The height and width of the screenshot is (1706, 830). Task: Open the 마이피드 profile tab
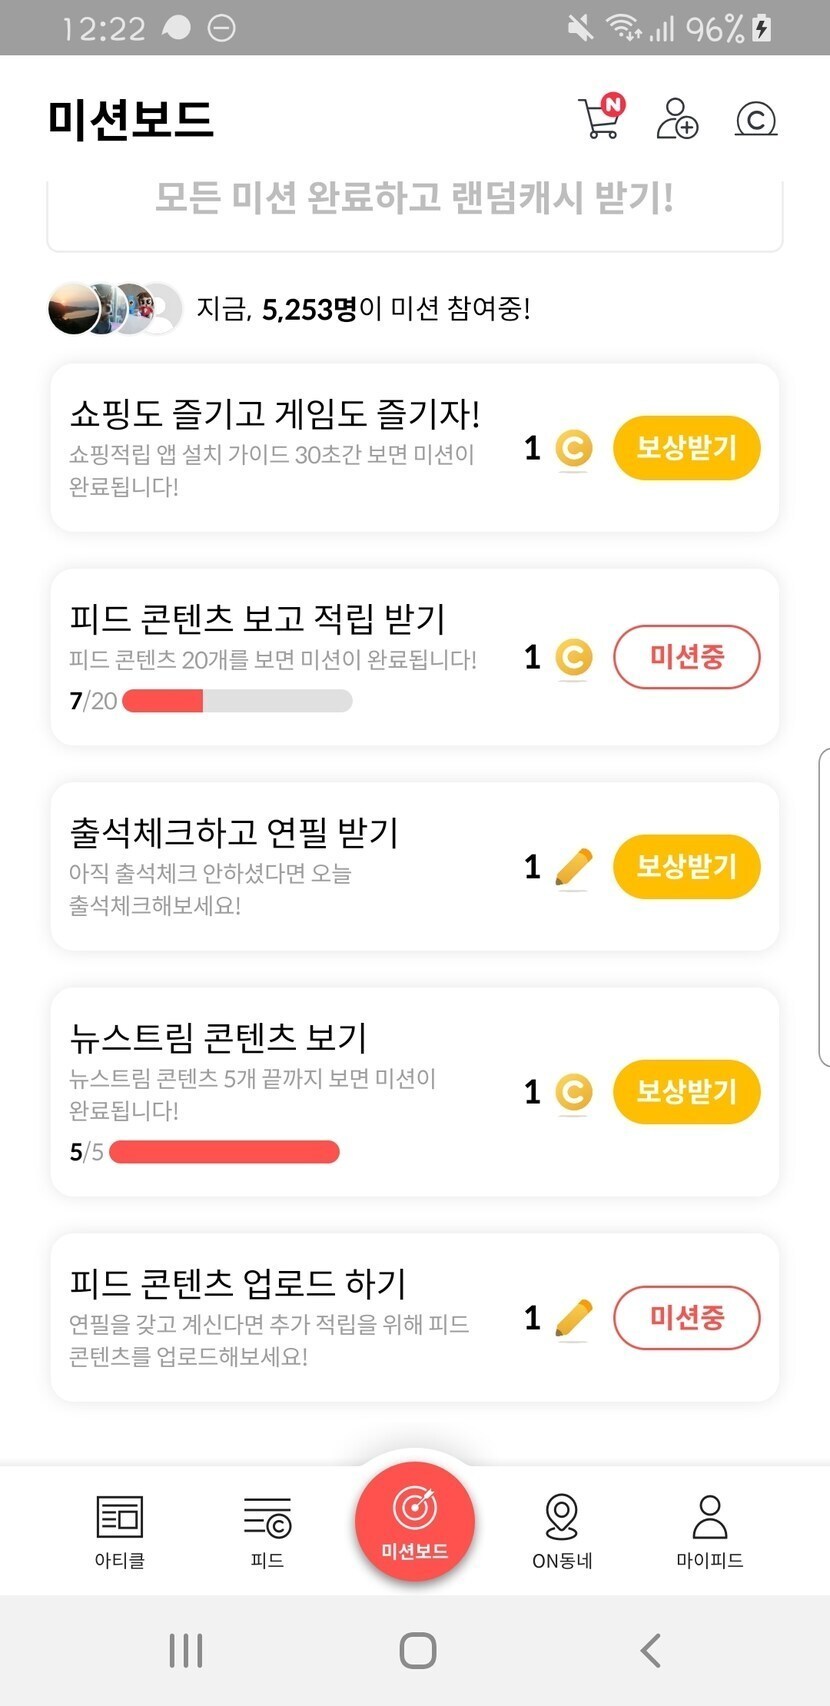(709, 1530)
